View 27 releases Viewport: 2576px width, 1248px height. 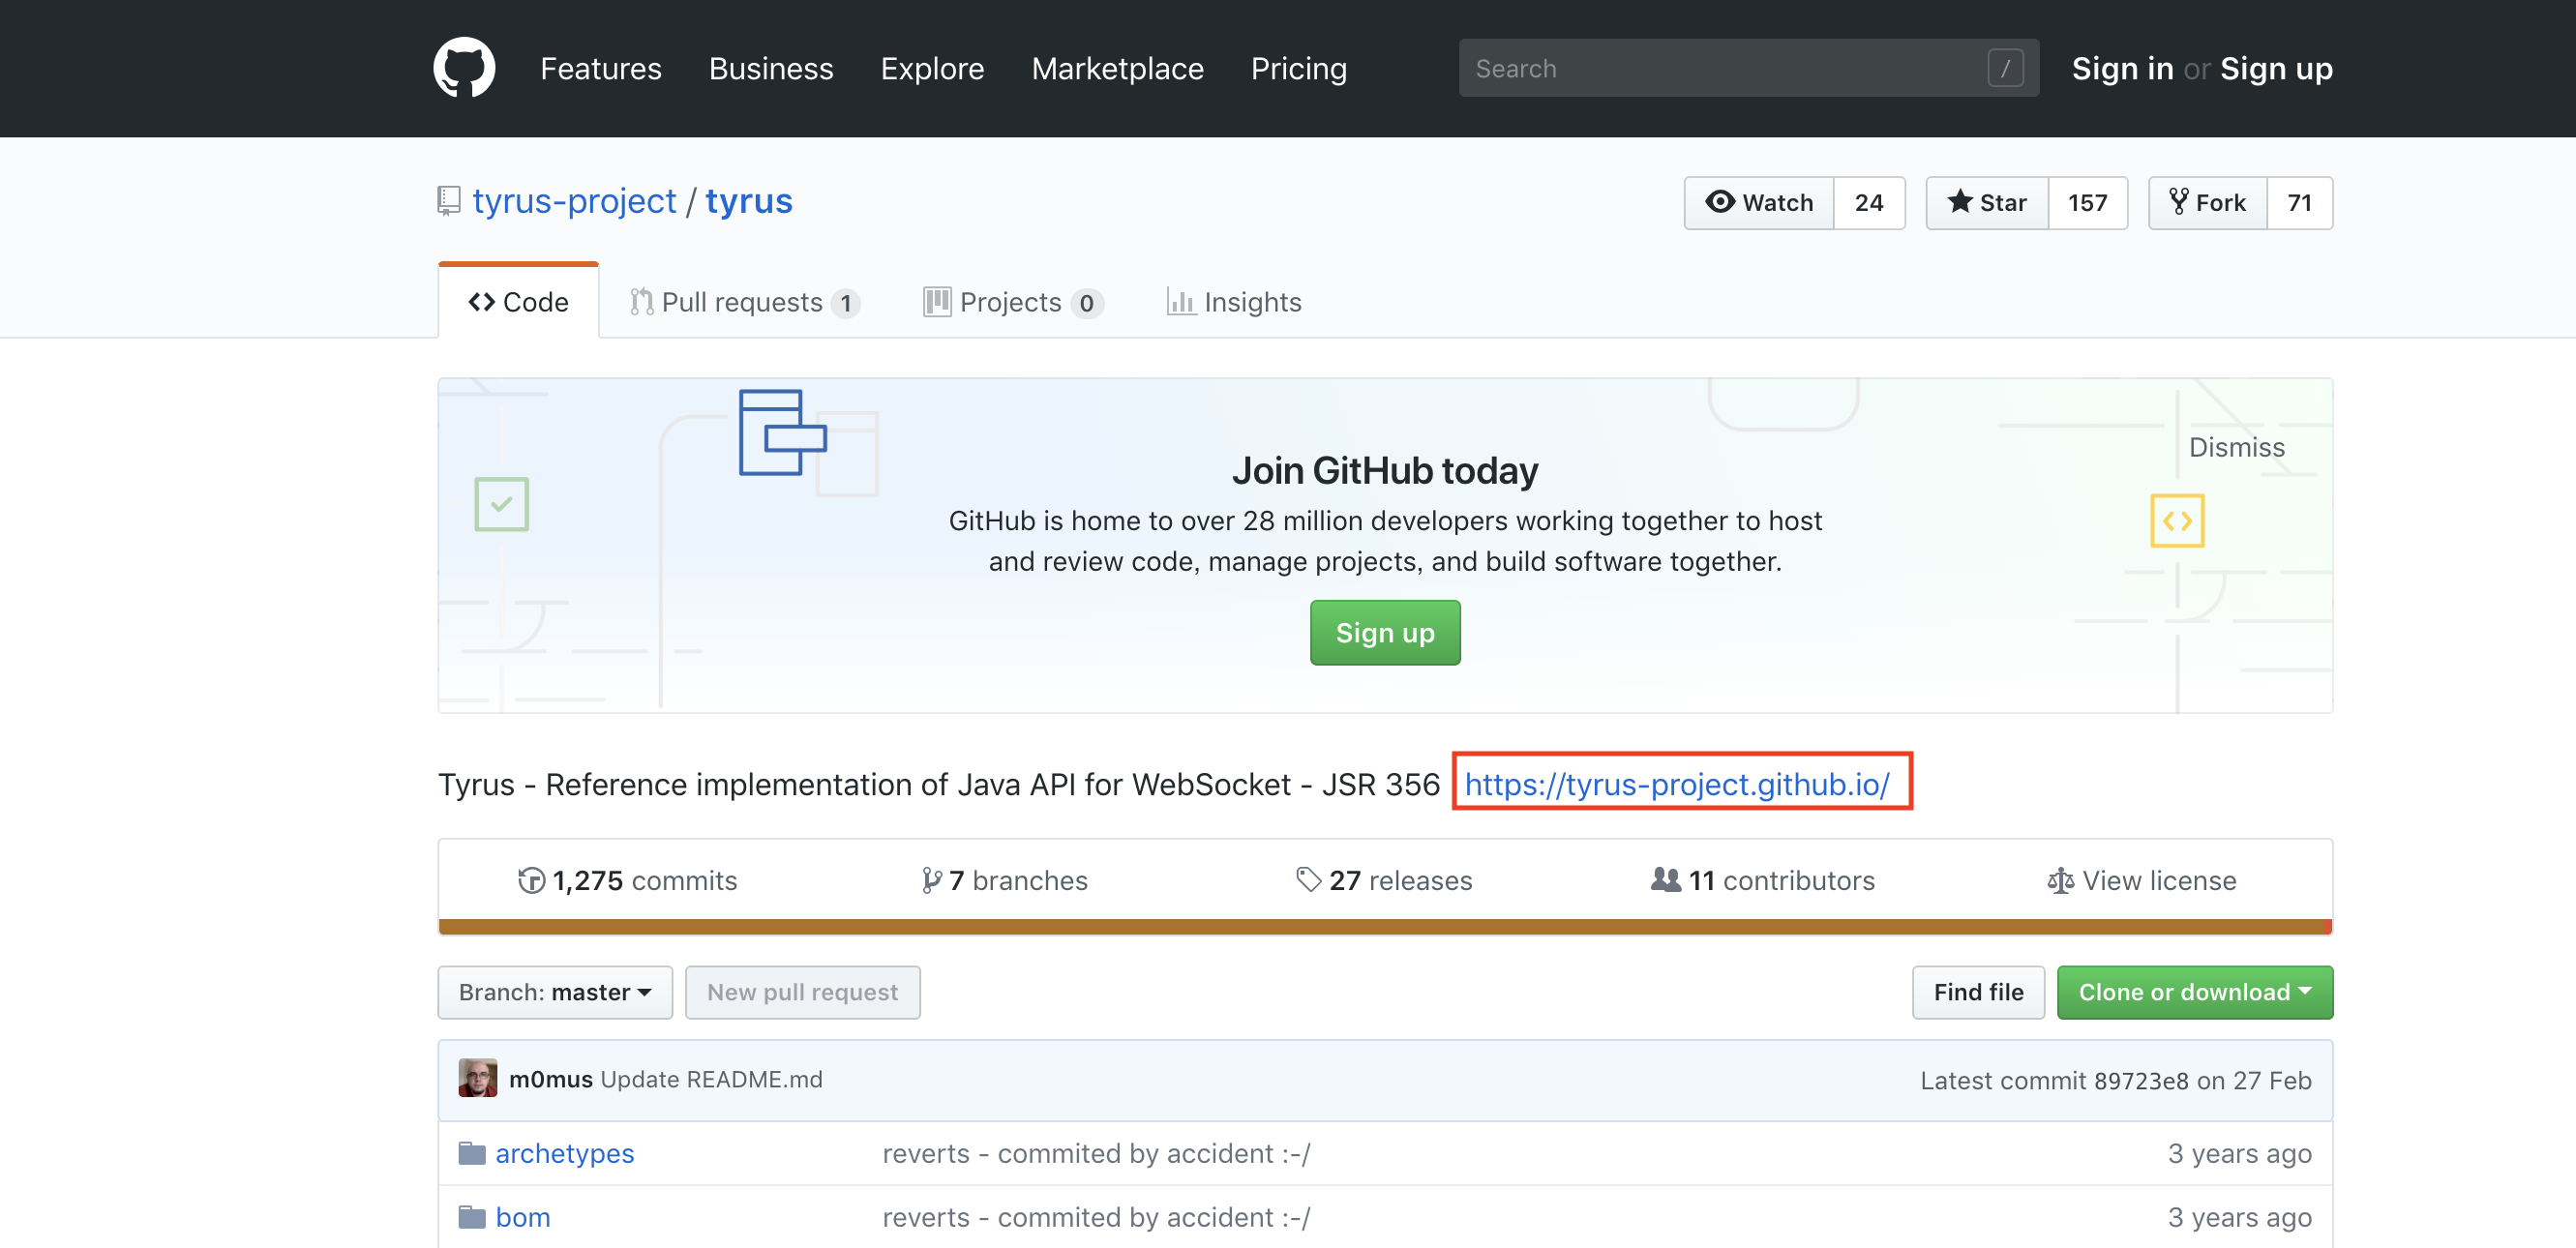click(1384, 880)
